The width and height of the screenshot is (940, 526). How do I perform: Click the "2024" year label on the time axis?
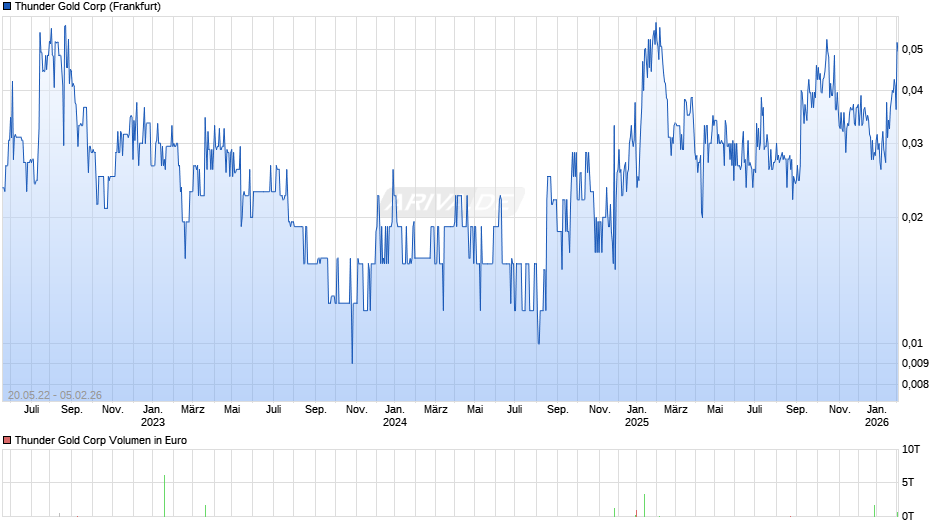coord(395,422)
